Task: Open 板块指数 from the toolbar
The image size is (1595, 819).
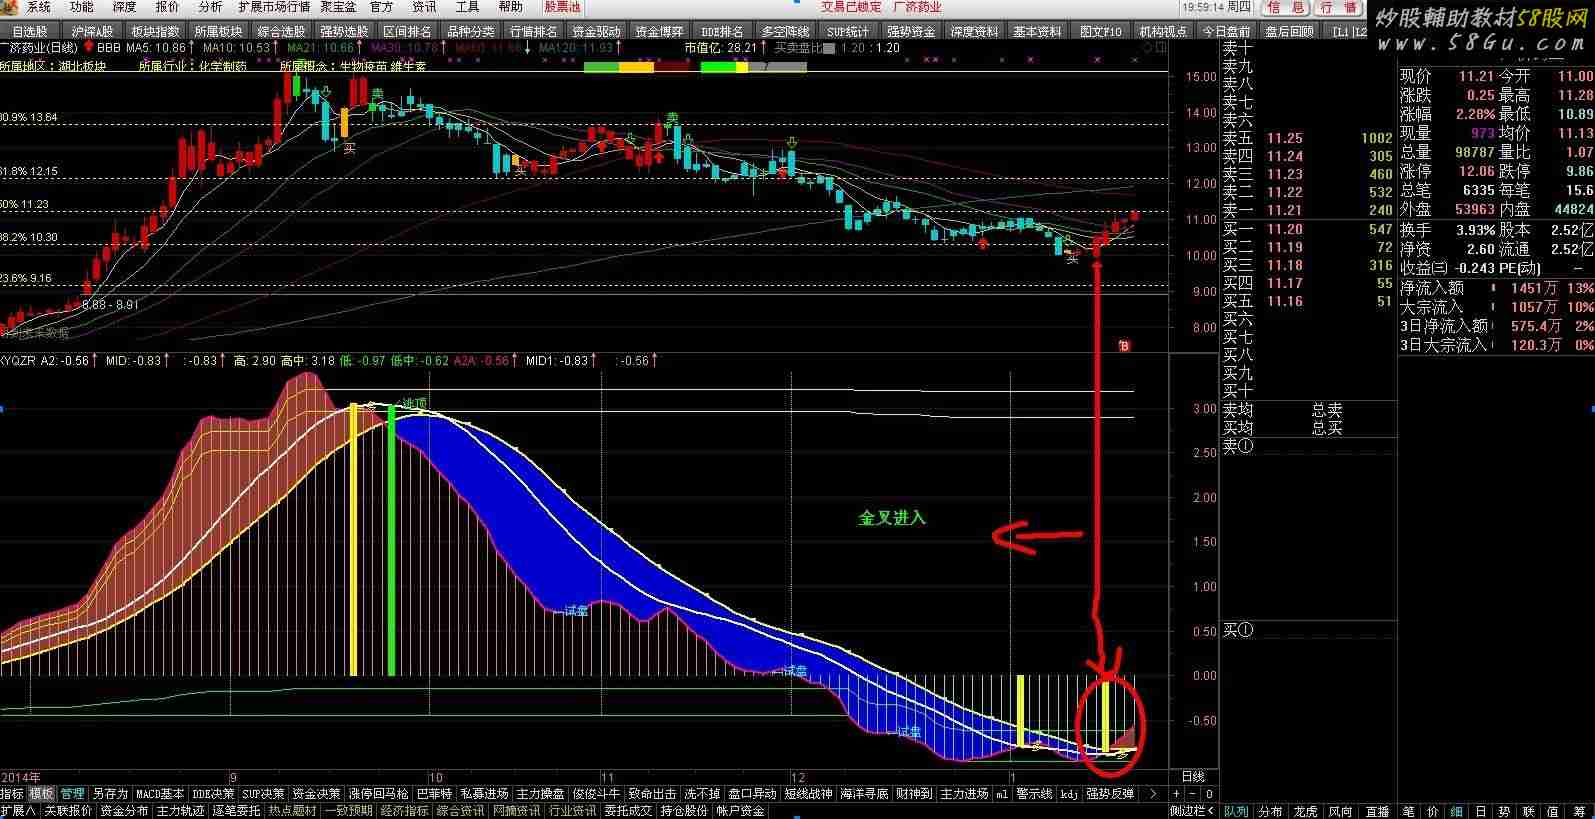Action: (x=155, y=31)
